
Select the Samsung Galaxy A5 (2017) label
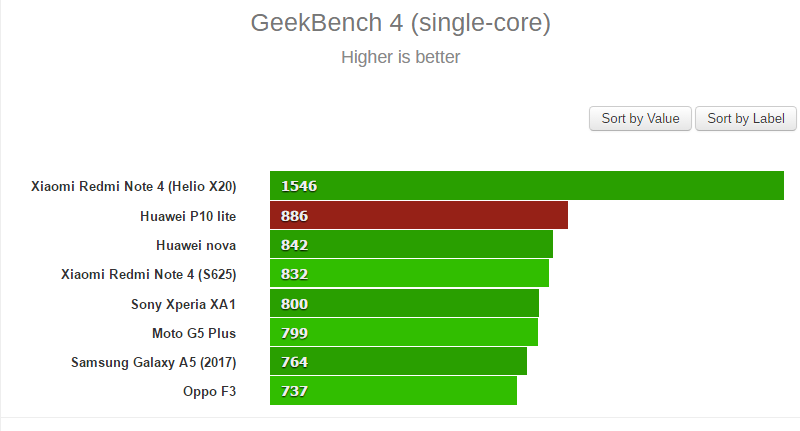153,361
